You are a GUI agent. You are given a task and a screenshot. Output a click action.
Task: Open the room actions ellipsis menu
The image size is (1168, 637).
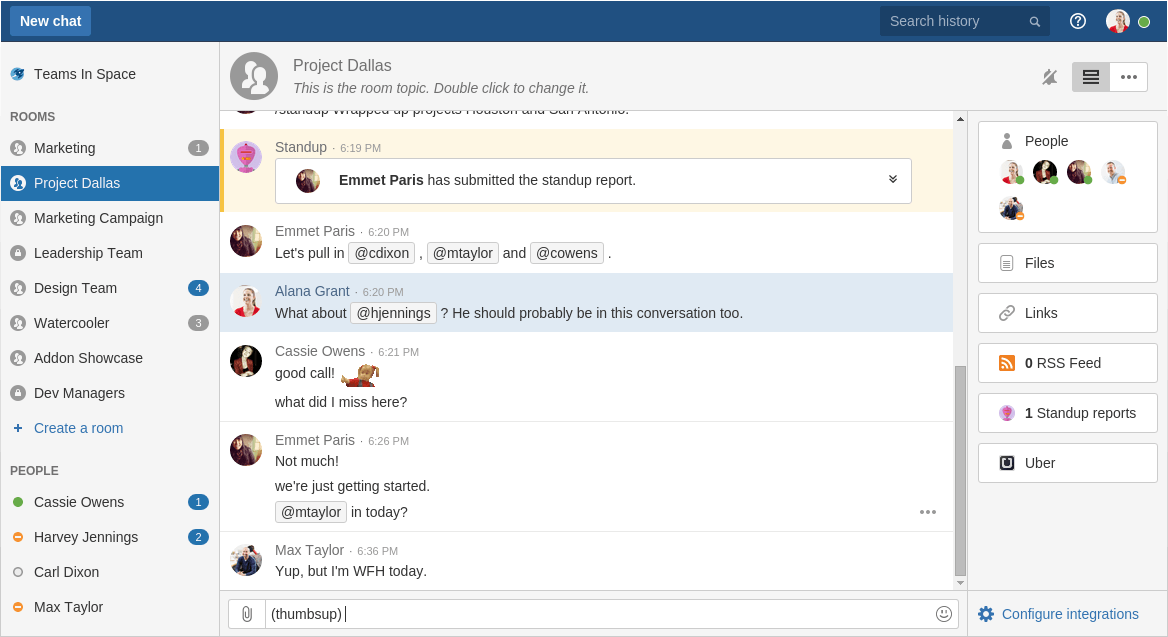pos(1129,77)
